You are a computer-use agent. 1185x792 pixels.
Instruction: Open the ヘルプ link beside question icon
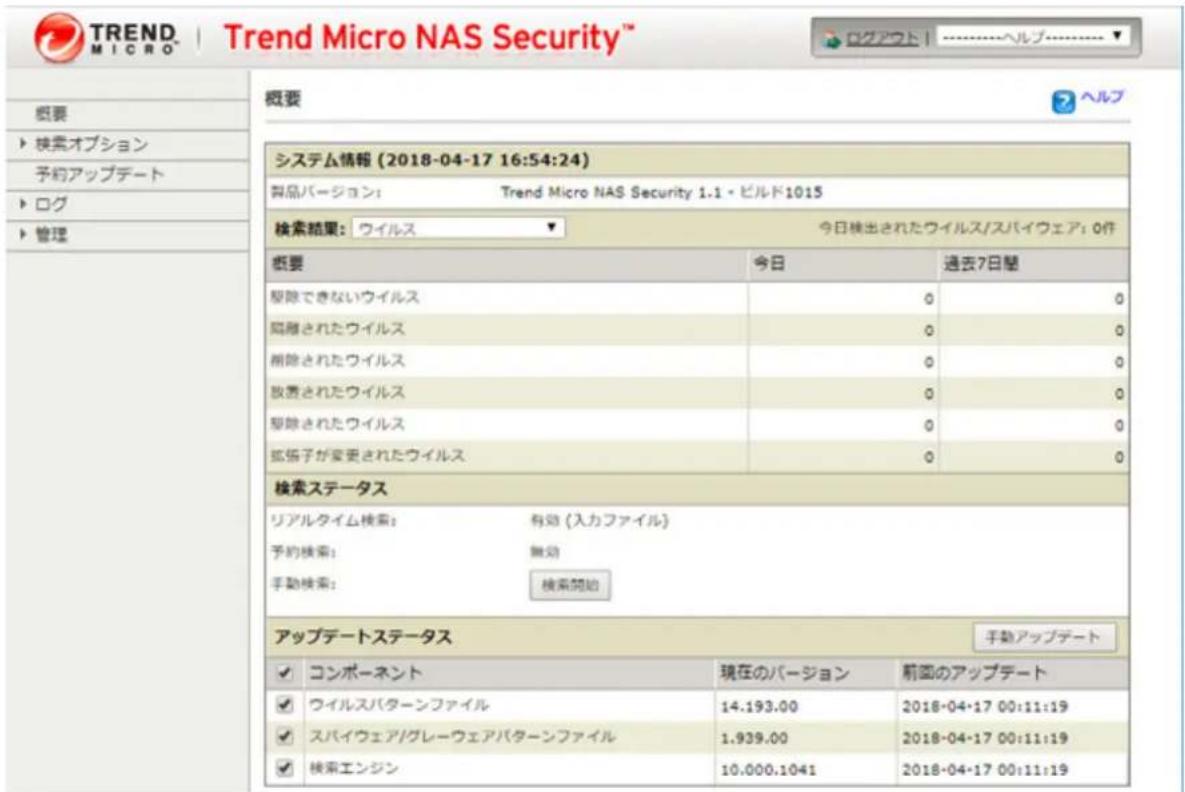click(1102, 97)
